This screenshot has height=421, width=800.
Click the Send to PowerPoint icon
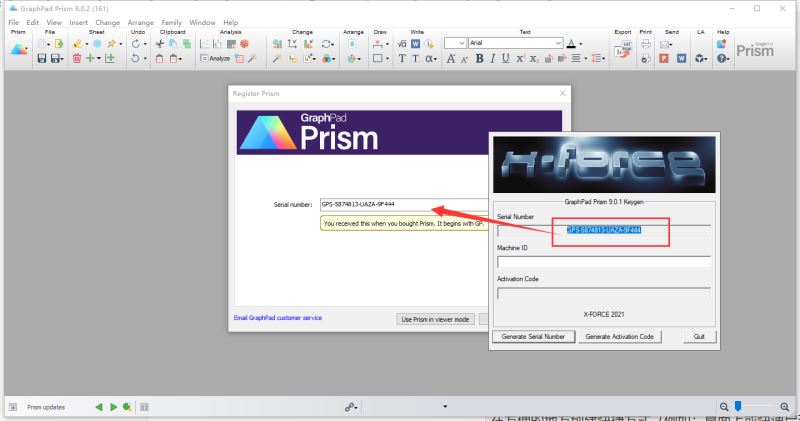(x=664, y=59)
